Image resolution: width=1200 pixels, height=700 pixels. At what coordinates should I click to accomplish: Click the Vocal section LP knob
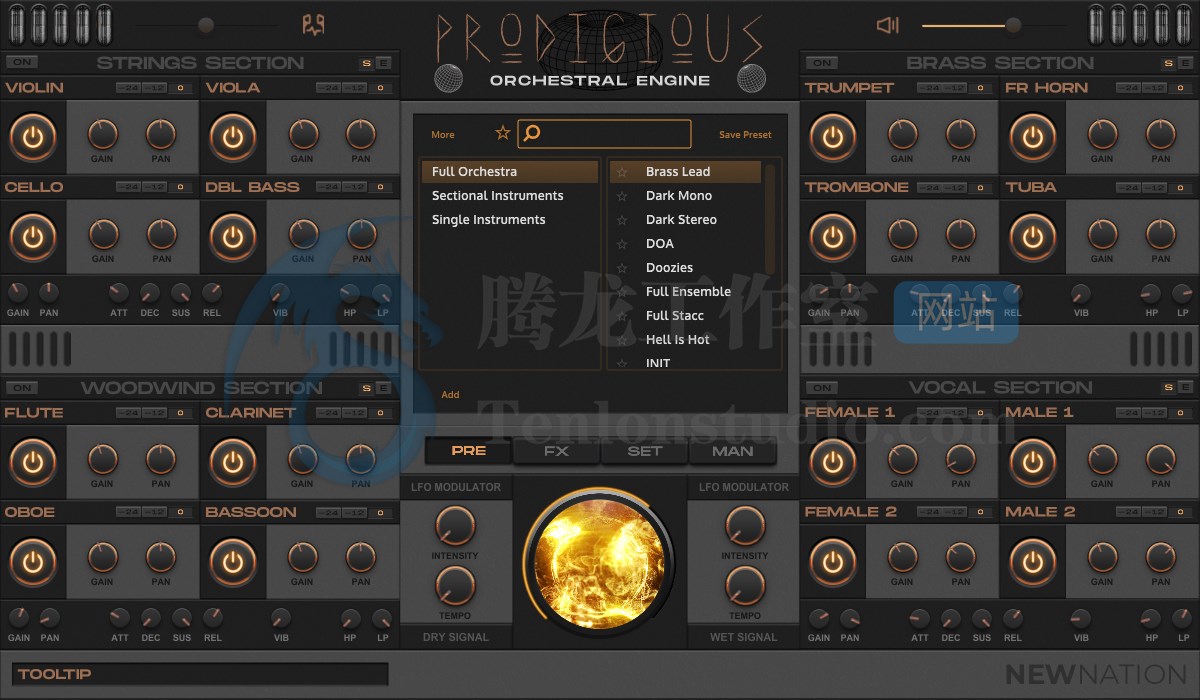coord(1183,618)
